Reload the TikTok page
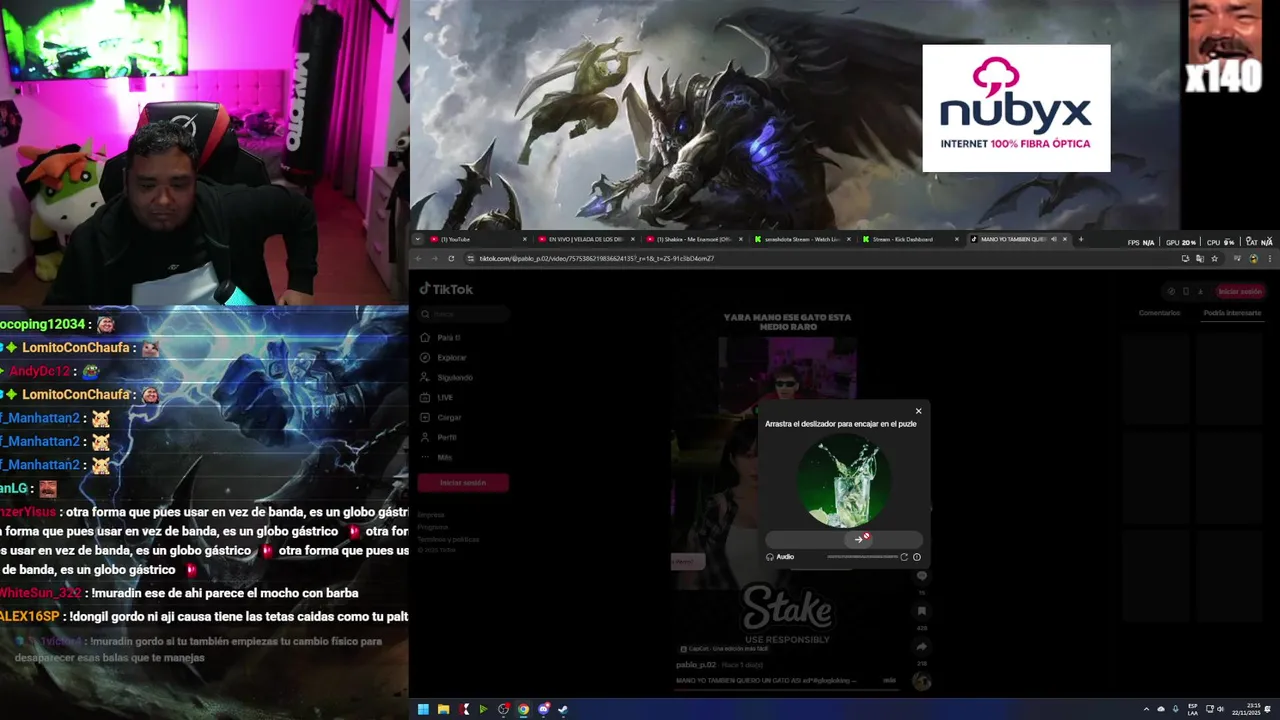 (x=451, y=258)
